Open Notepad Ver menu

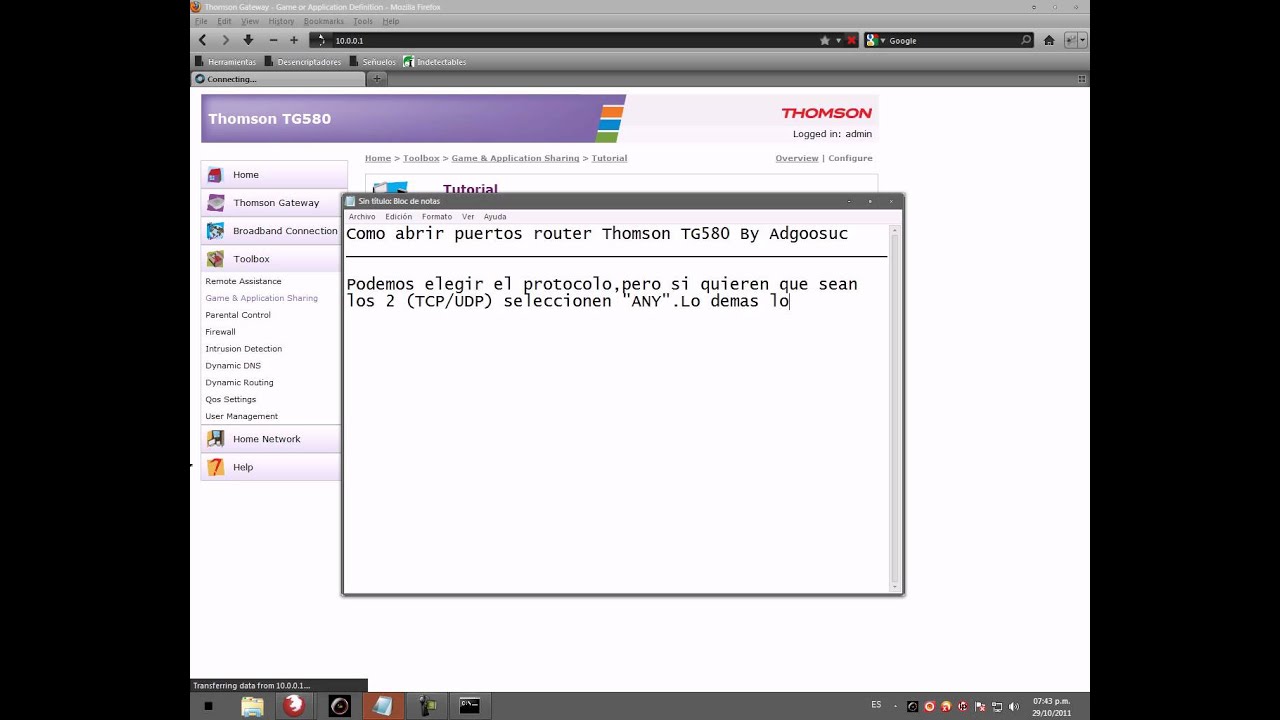468,216
